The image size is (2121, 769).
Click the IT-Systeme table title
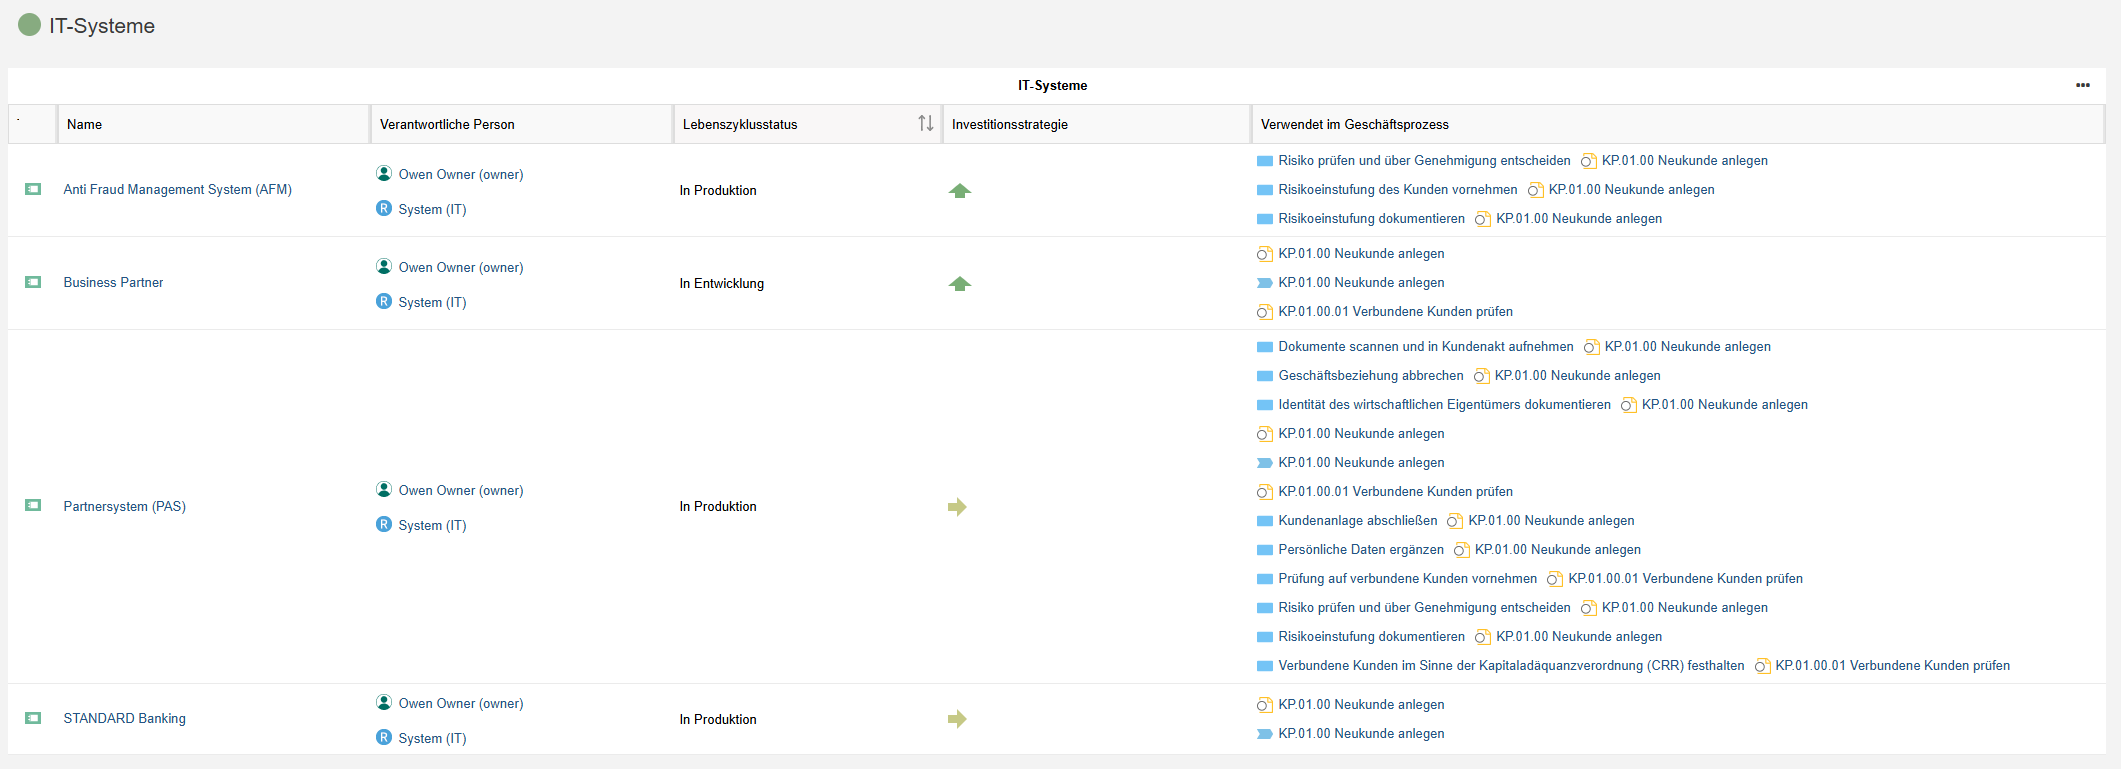tap(1052, 85)
